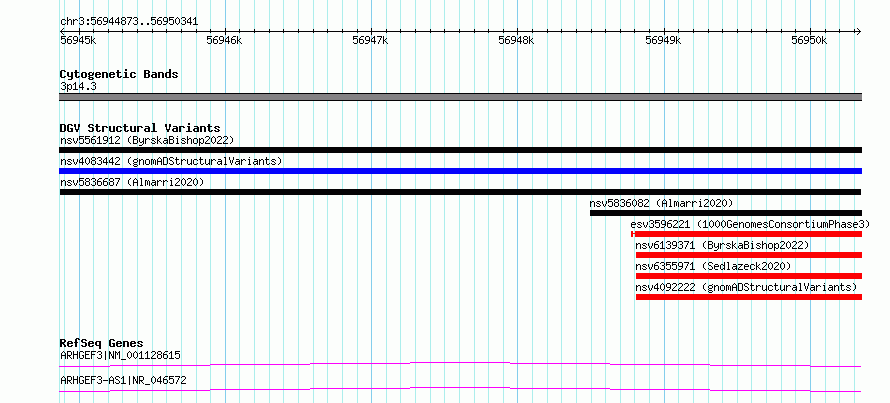Click the 56949k ruler tick label

click(662, 40)
